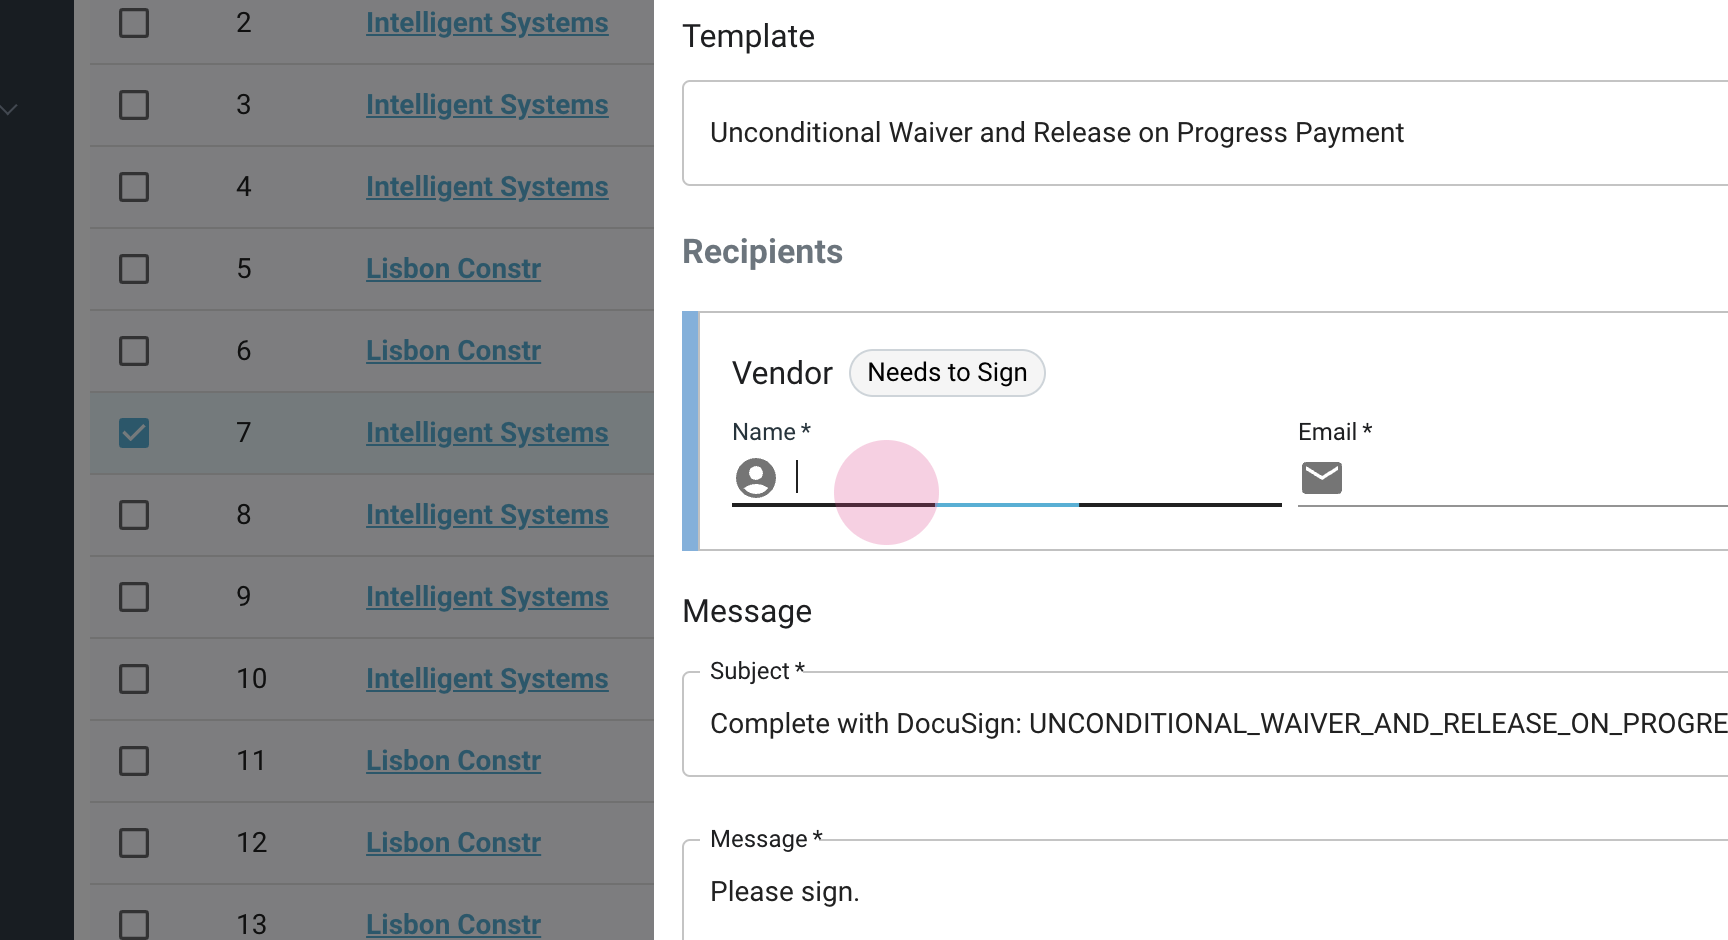Image resolution: width=1728 pixels, height=940 pixels.
Task: Enable the checkbox for row 12
Action: click(x=134, y=843)
